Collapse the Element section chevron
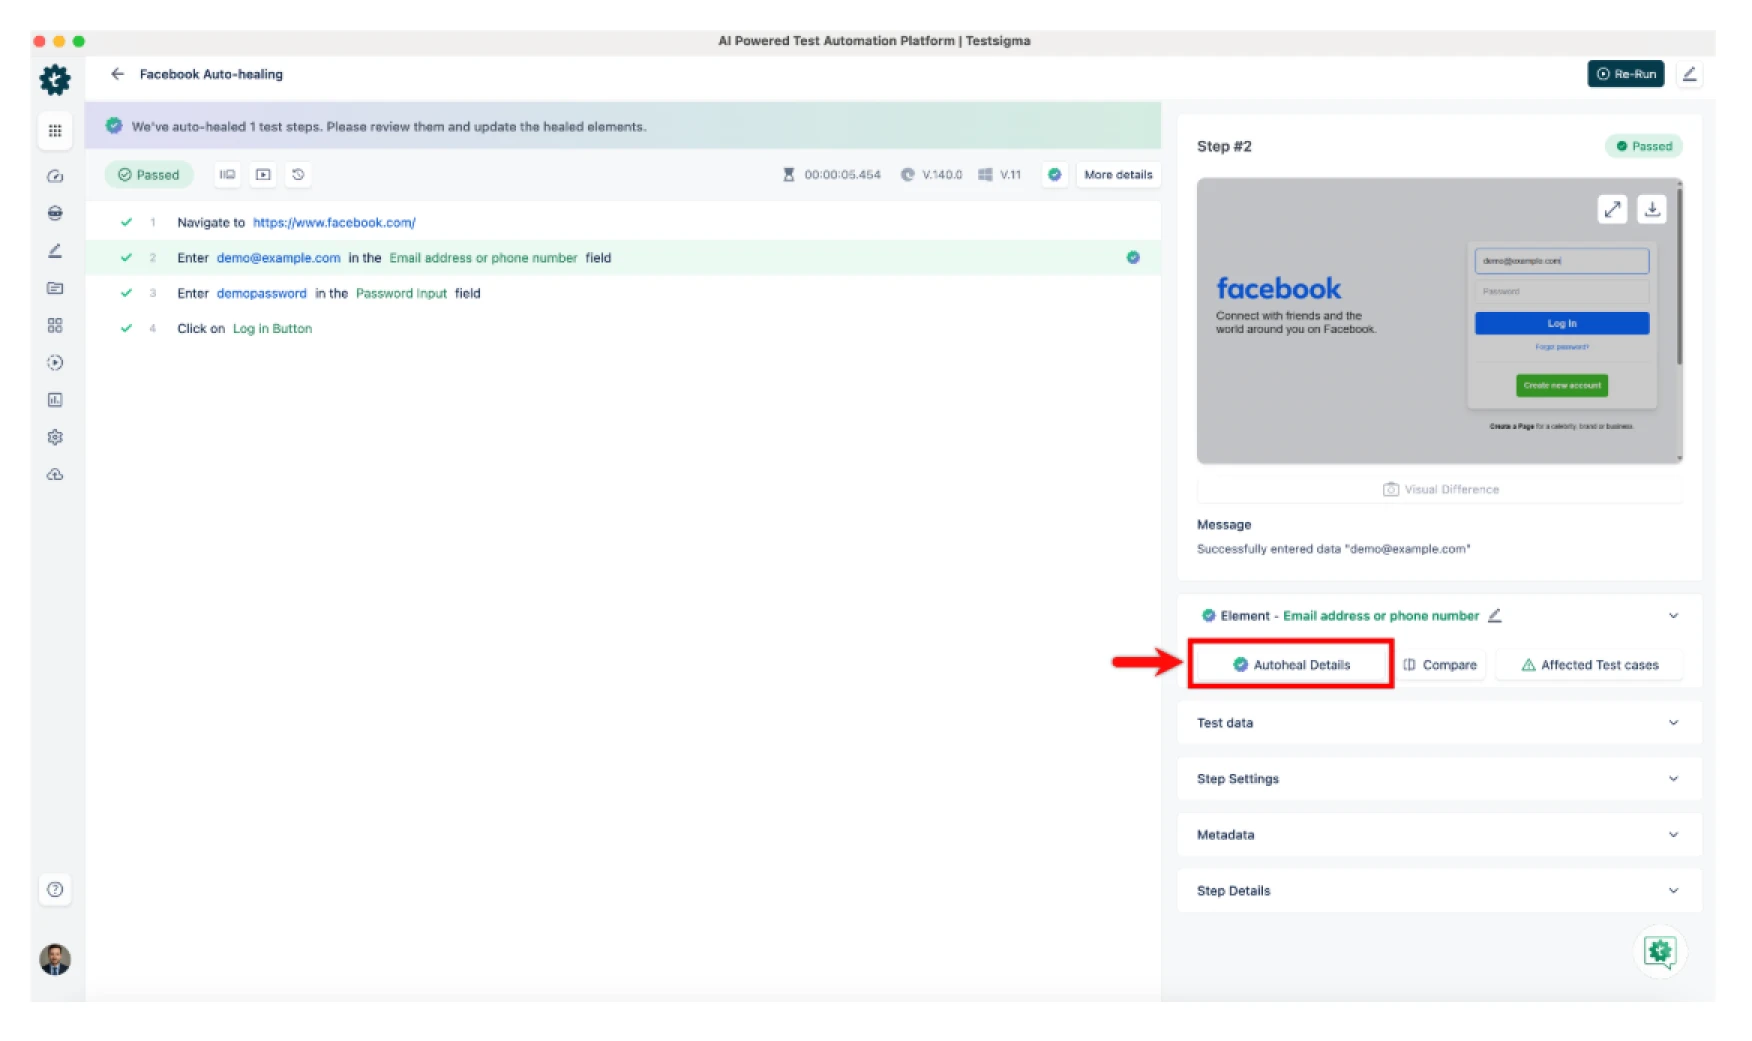1752x1041 pixels. pyautogui.click(x=1673, y=616)
